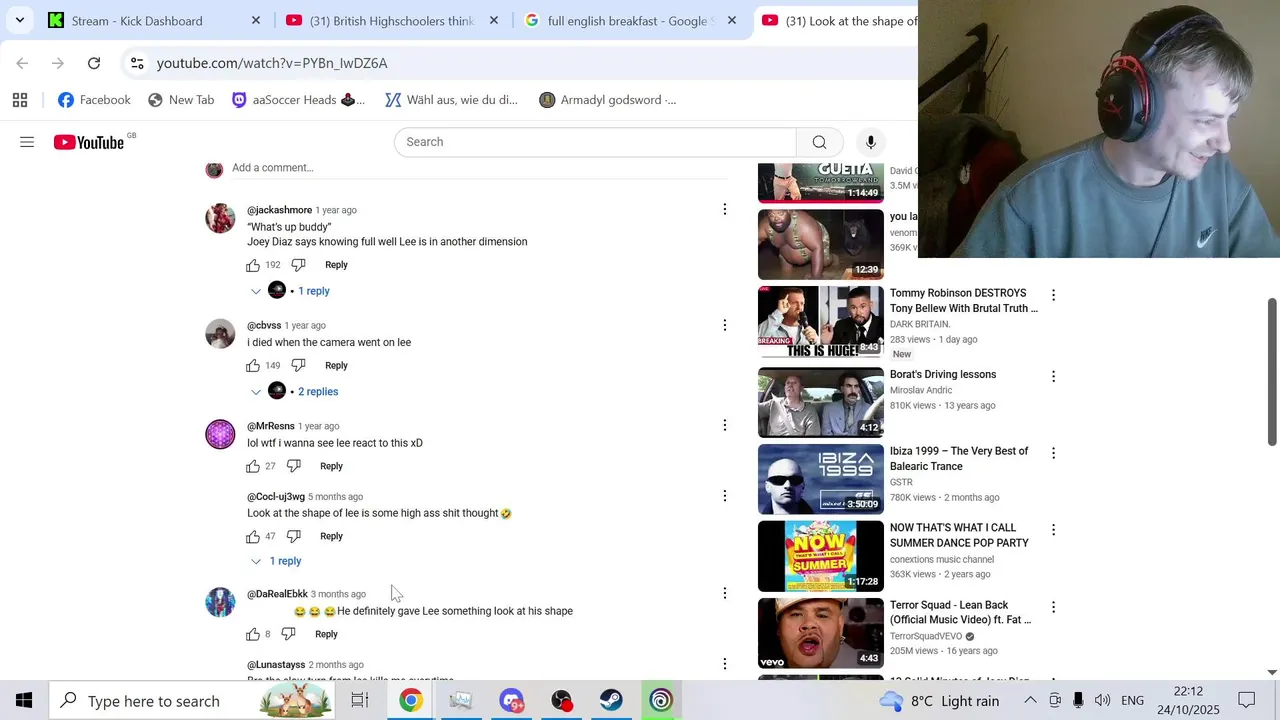
Task: Close the Kick Dashboard tab
Action: pyautogui.click(x=256, y=20)
